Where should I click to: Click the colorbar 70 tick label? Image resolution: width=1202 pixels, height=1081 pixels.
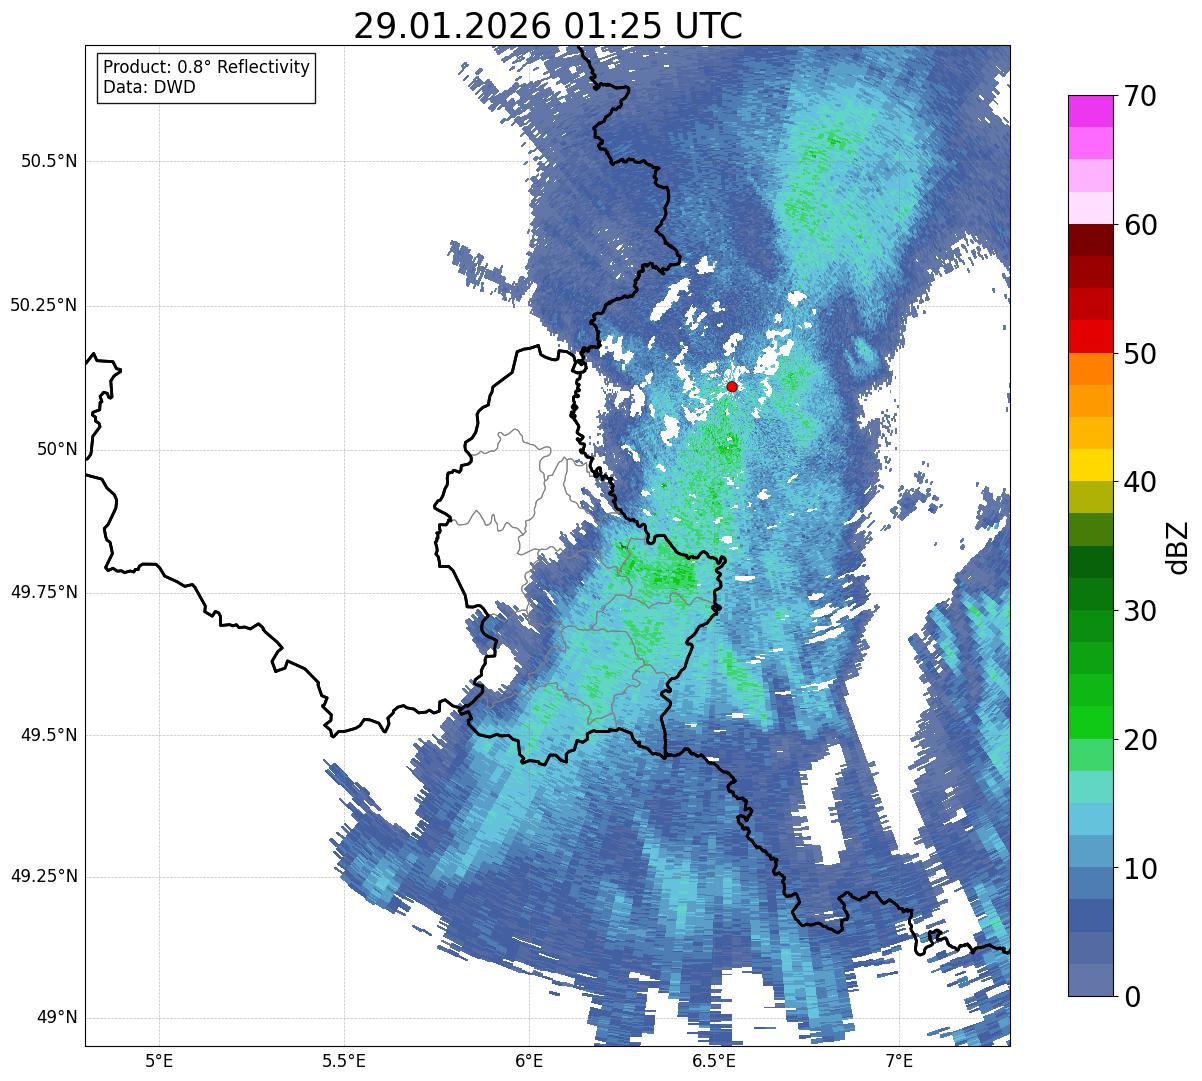[x=1140, y=96]
